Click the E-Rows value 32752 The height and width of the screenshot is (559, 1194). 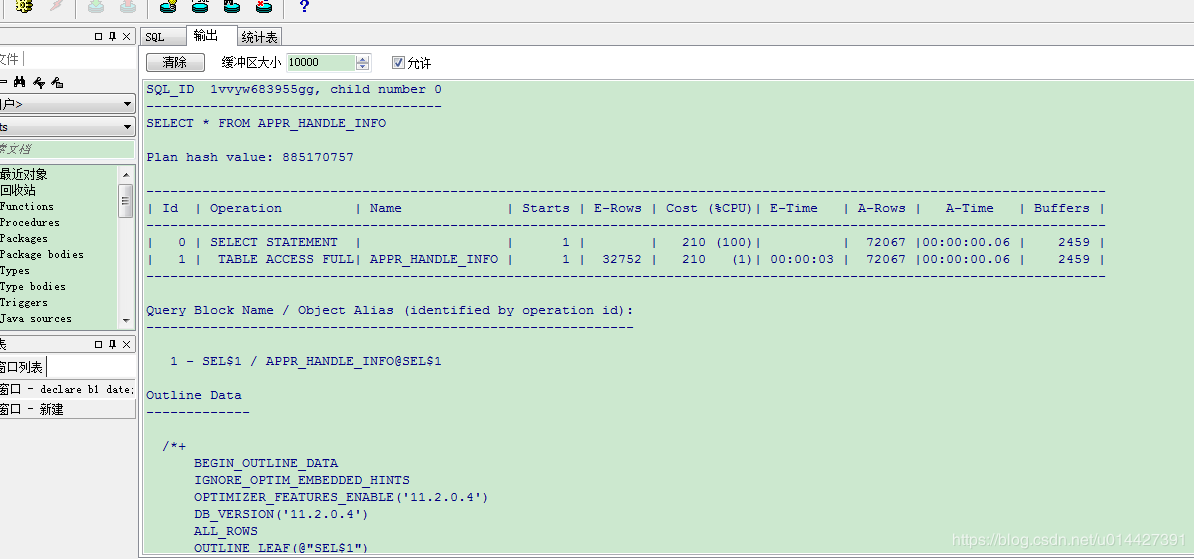621,259
